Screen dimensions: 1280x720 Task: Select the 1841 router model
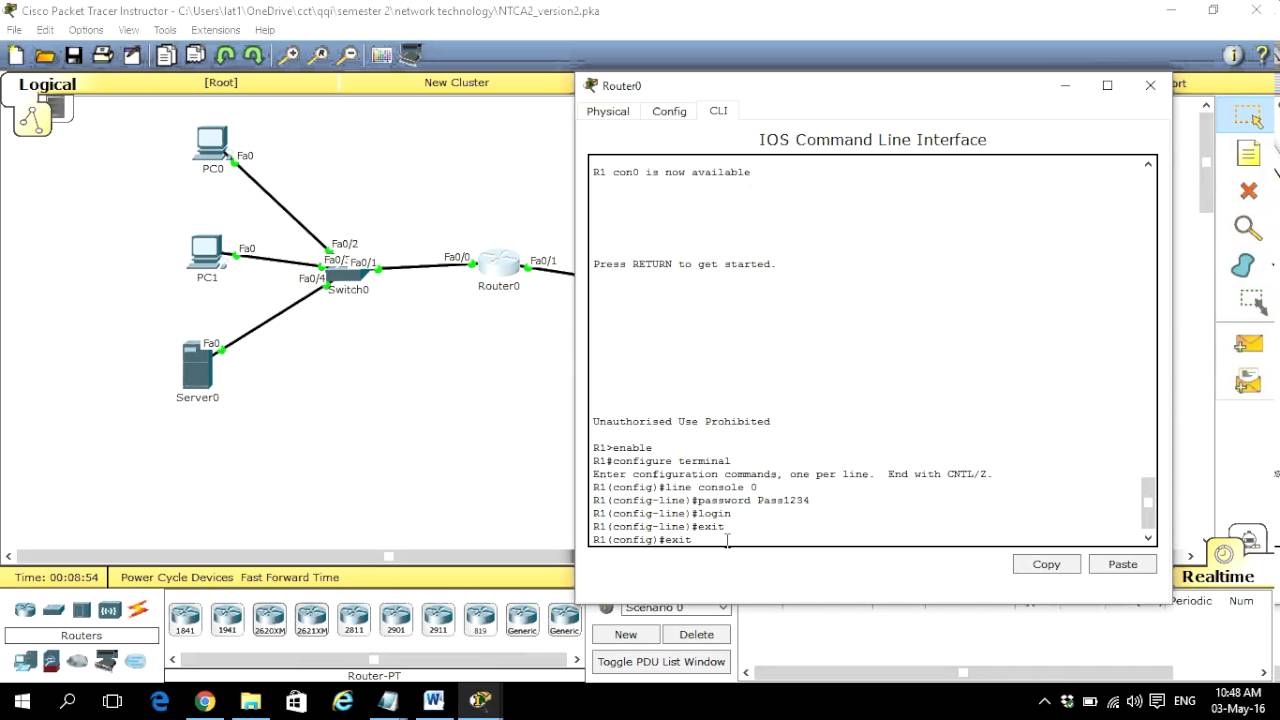click(x=185, y=619)
